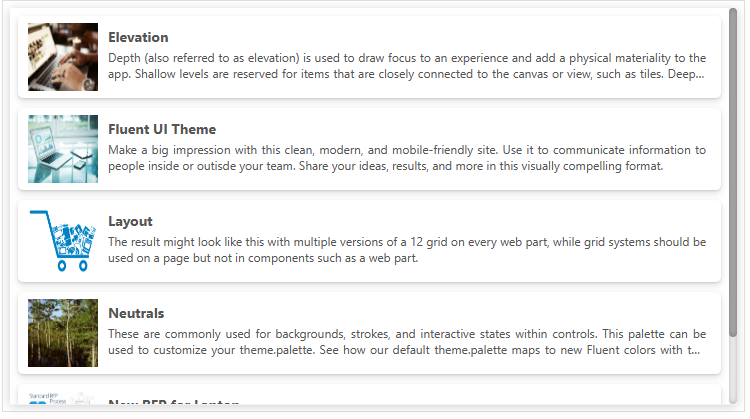Click the cut-off New RFP title at bottom

click(174, 402)
